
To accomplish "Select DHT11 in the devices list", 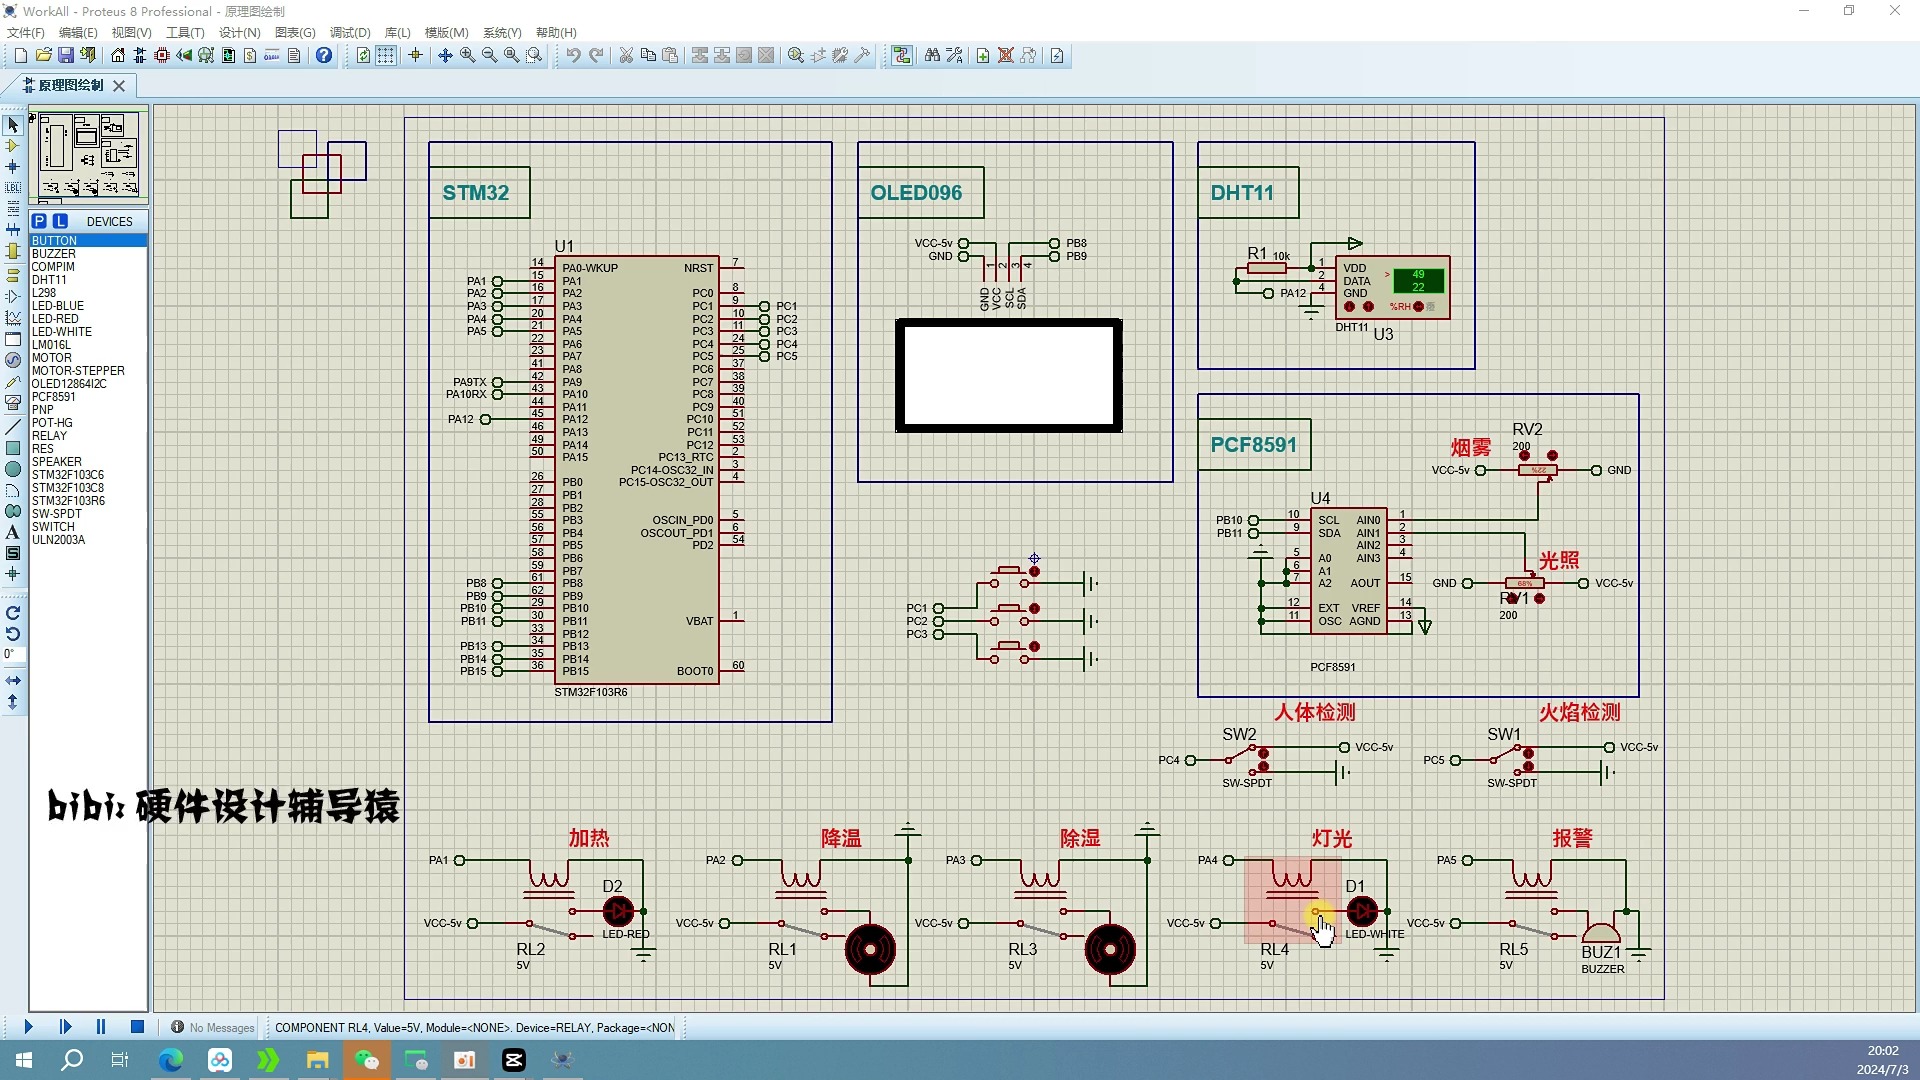I will tap(88, 280).
